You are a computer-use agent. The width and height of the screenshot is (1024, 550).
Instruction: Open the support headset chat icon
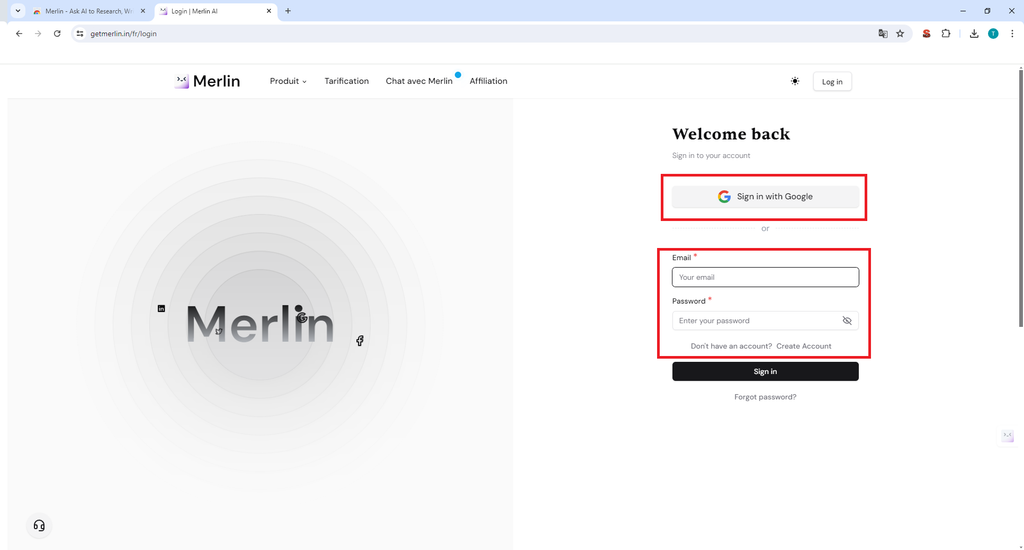(39, 526)
